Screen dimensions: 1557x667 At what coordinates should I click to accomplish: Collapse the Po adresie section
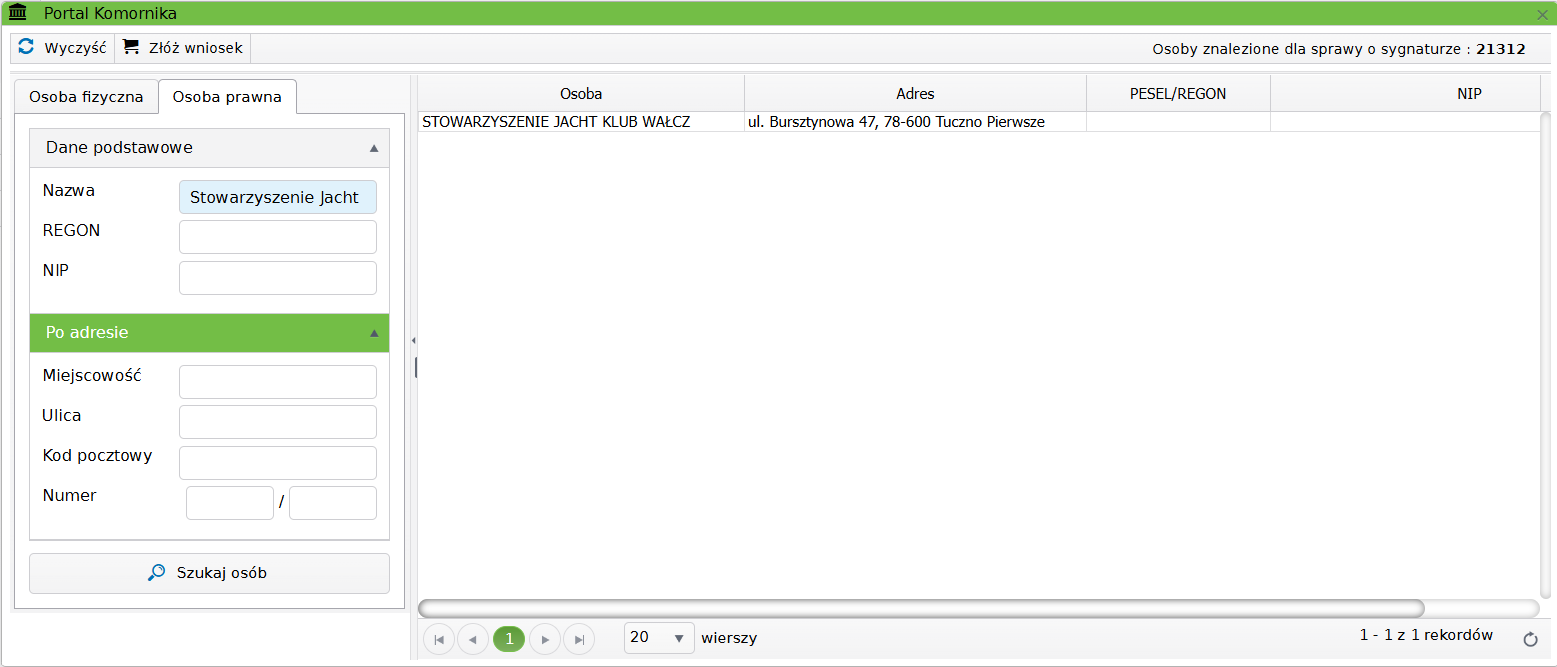pos(374,333)
